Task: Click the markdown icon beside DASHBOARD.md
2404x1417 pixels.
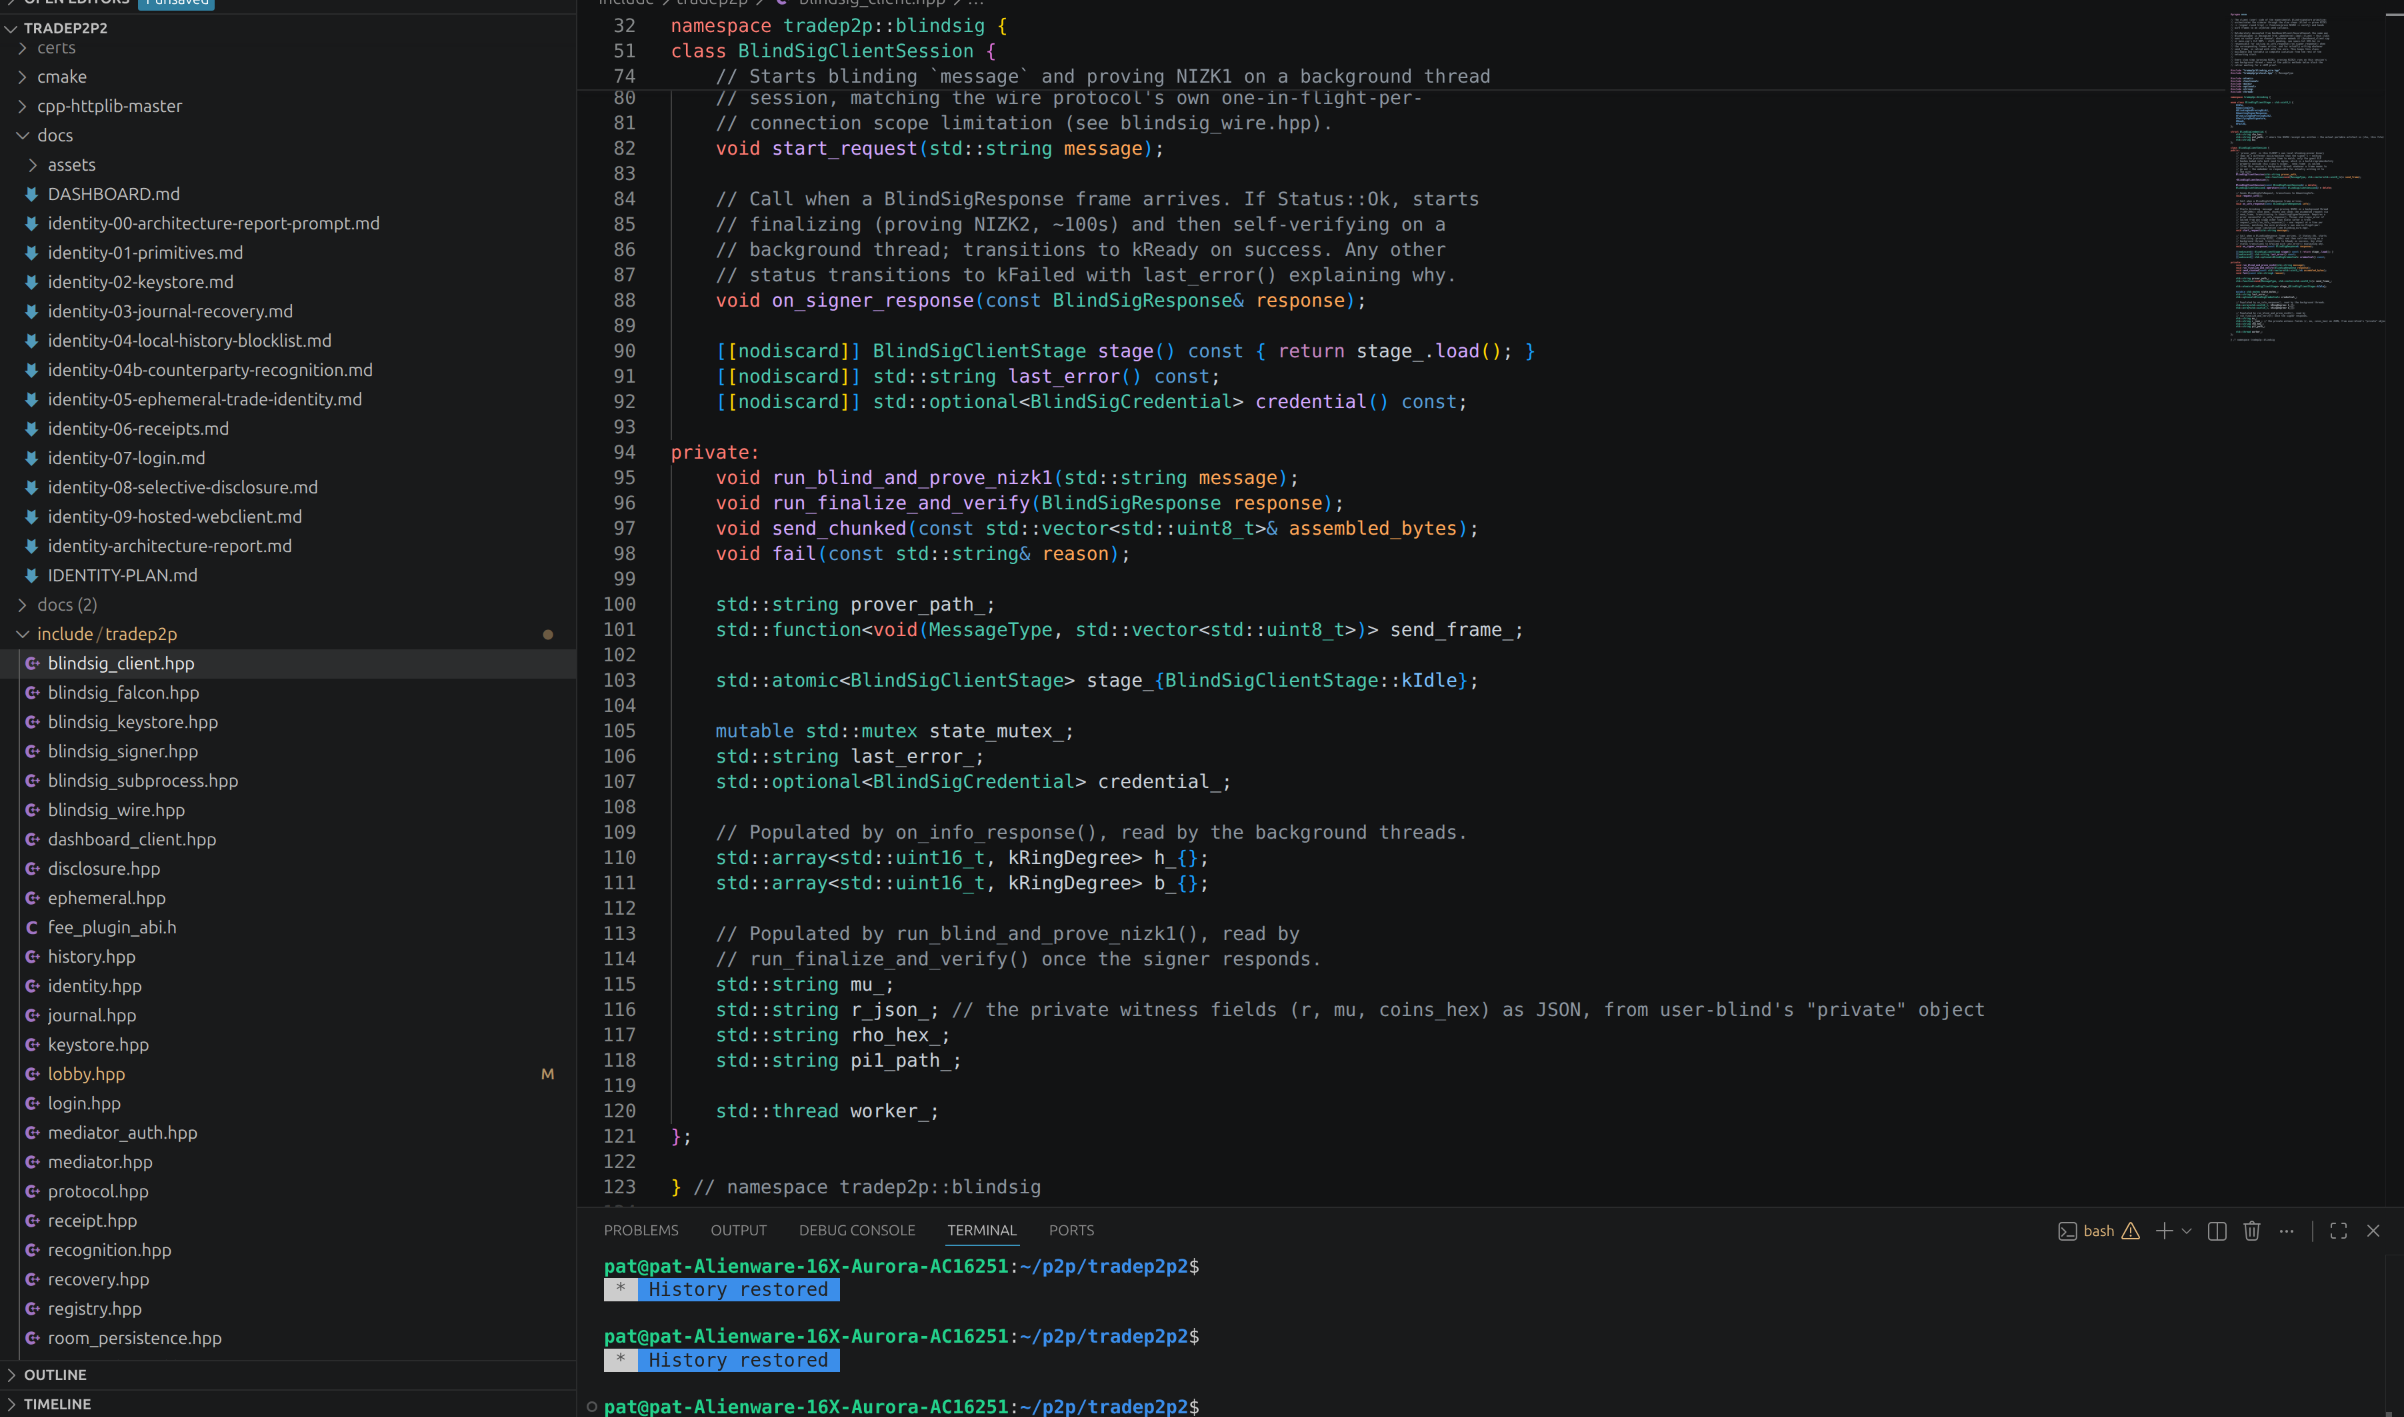Action: pyautogui.click(x=32, y=194)
